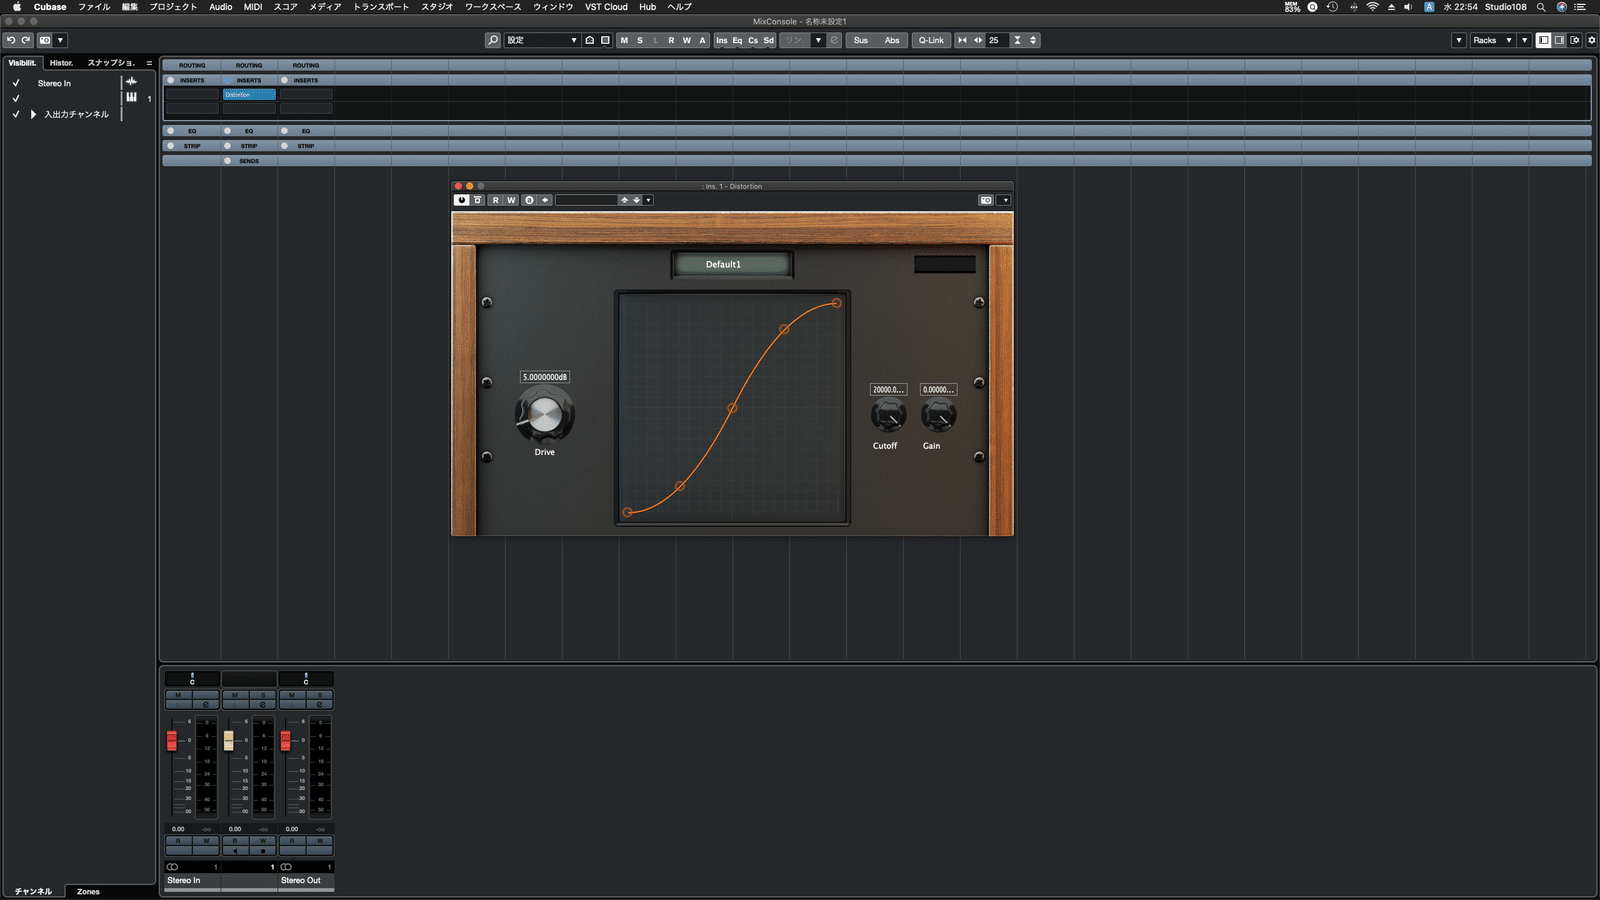Expand the SENDS rack header
This screenshot has height=900, width=1600.
point(249,160)
